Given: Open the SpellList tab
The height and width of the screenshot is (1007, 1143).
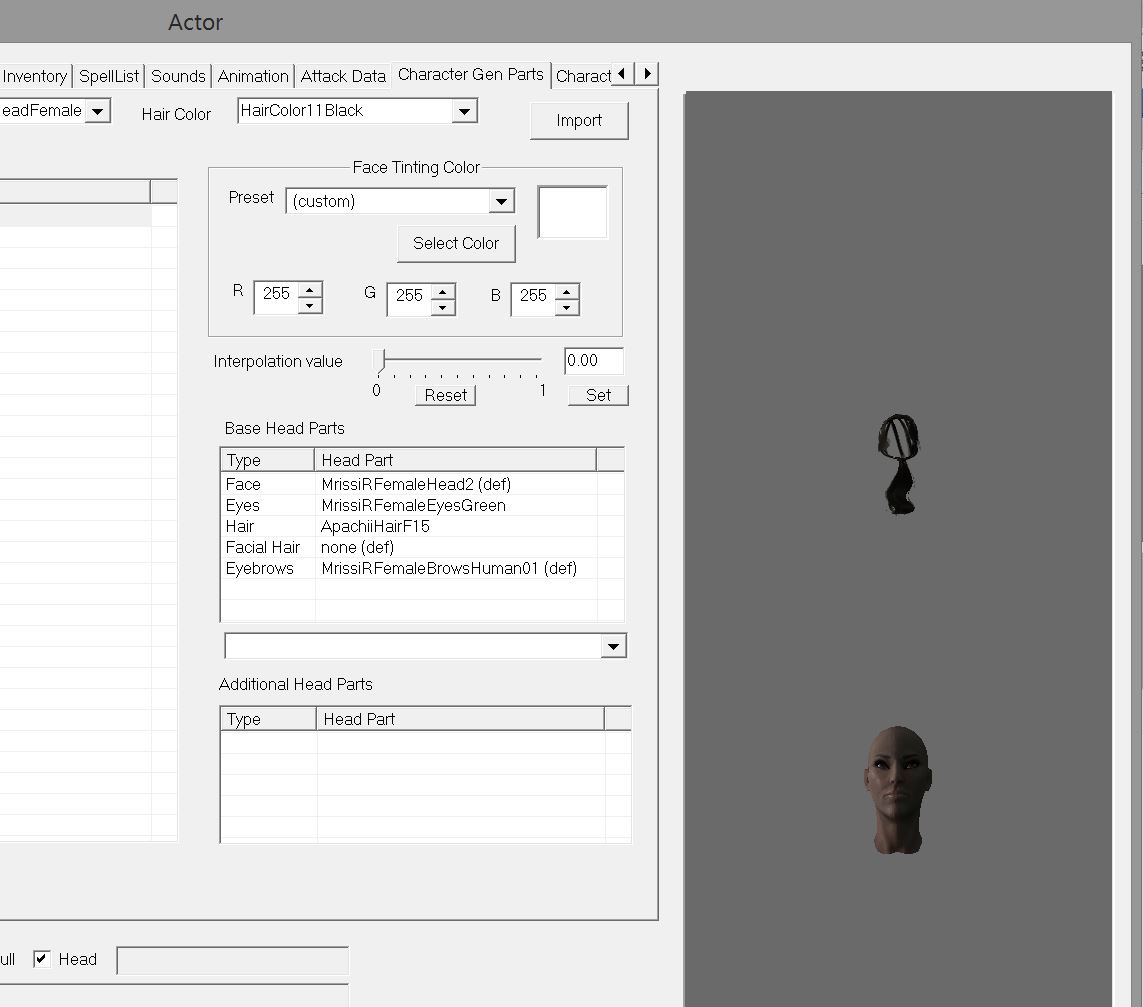Looking at the screenshot, I should point(108,76).
